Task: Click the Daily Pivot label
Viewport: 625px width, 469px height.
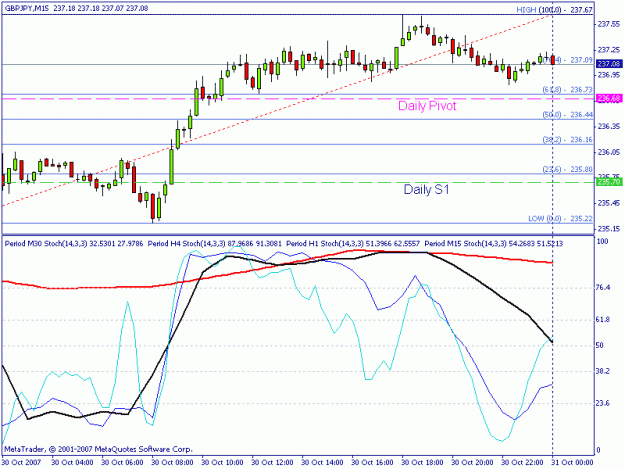Action: (x=427, y=106)
